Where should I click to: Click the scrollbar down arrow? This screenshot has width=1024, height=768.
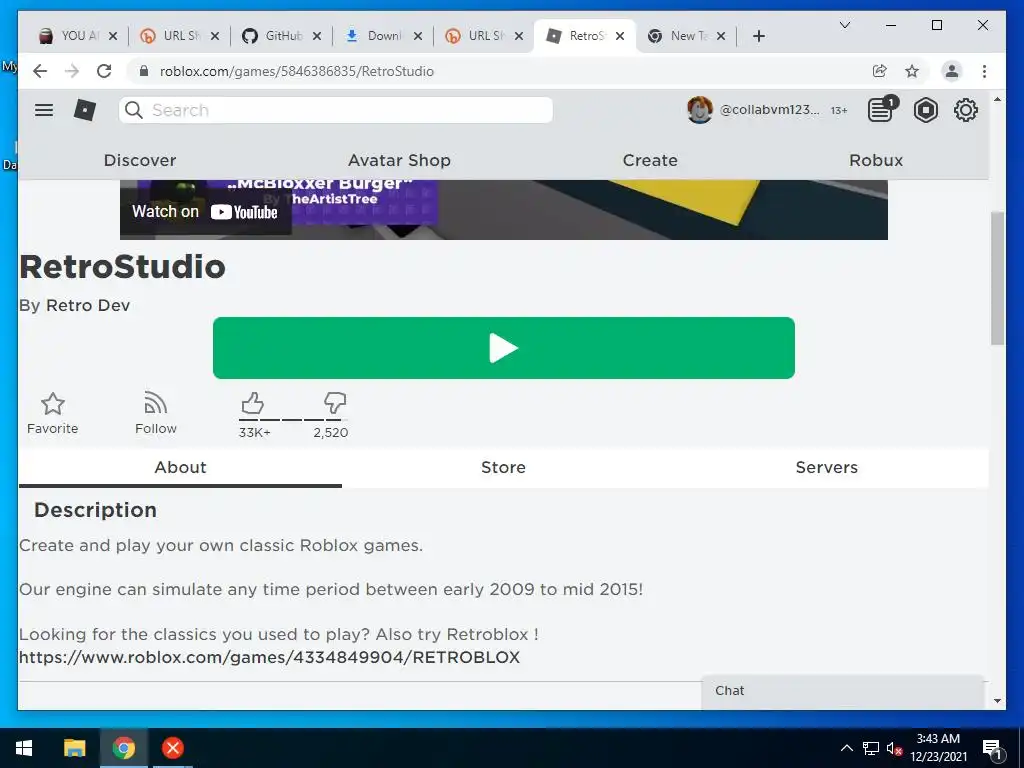[997, 701]
